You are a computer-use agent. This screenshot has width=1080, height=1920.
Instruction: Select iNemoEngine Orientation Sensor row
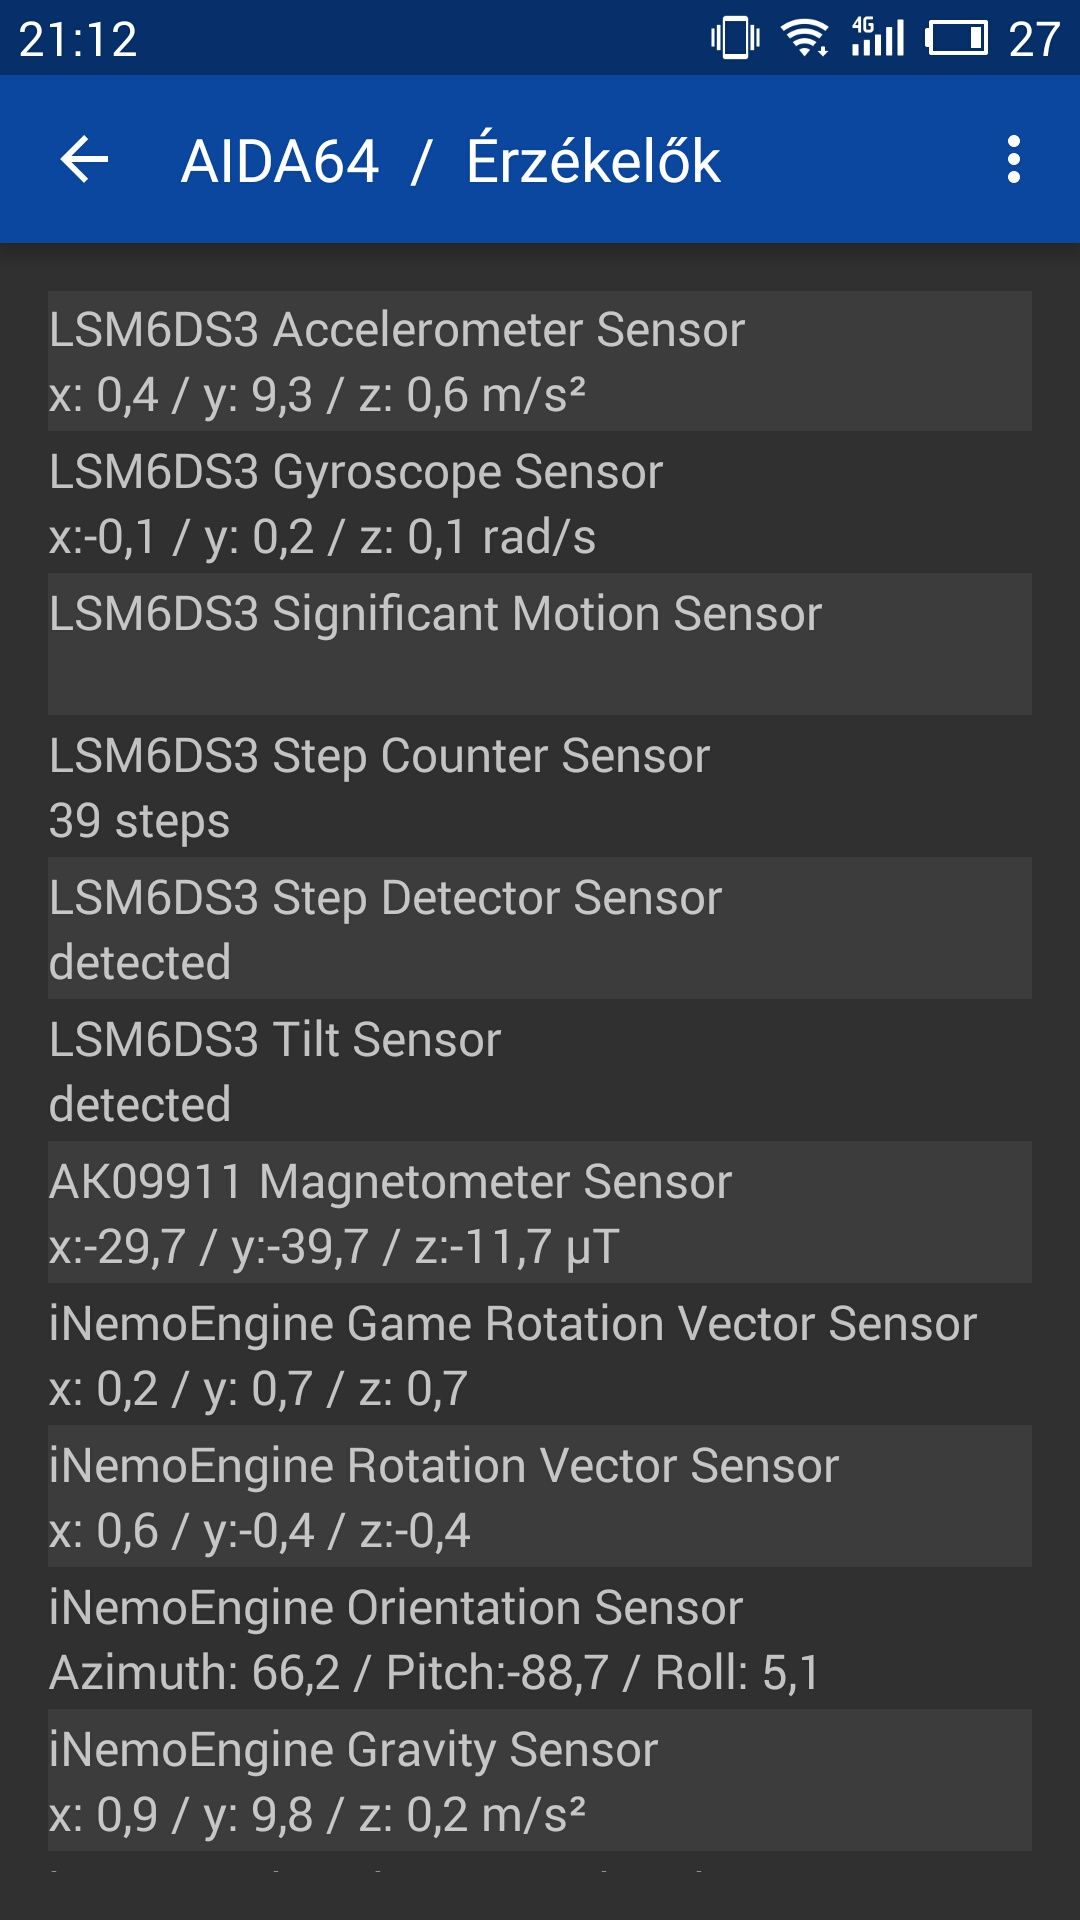(540, 1639)
